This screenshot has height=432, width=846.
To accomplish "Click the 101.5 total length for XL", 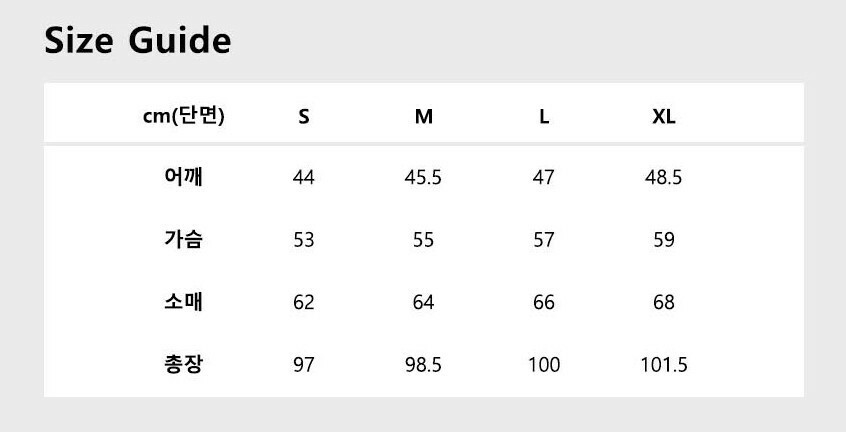I will tap(664, 365).
